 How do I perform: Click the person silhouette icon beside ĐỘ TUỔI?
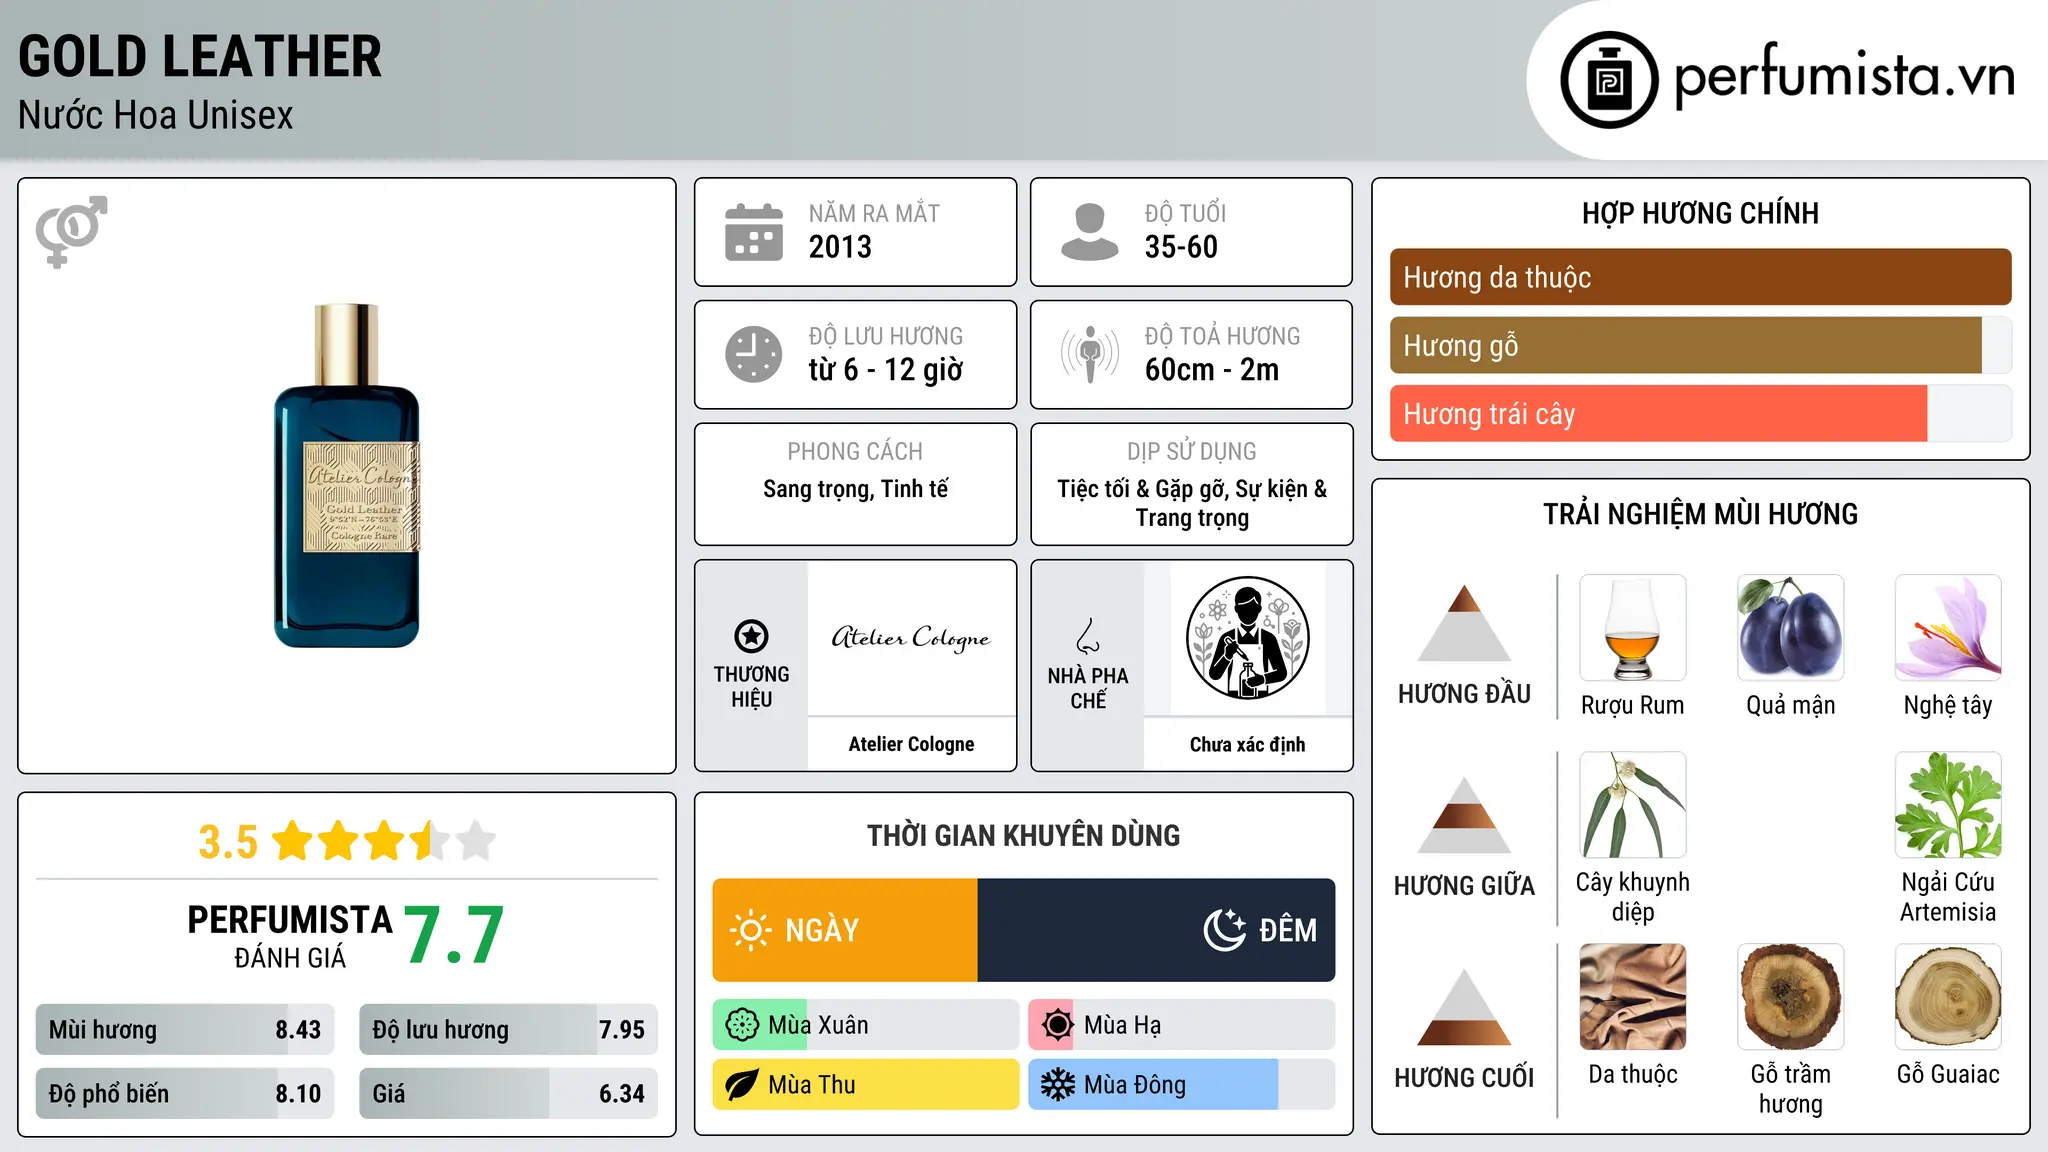click(1089, 232)
